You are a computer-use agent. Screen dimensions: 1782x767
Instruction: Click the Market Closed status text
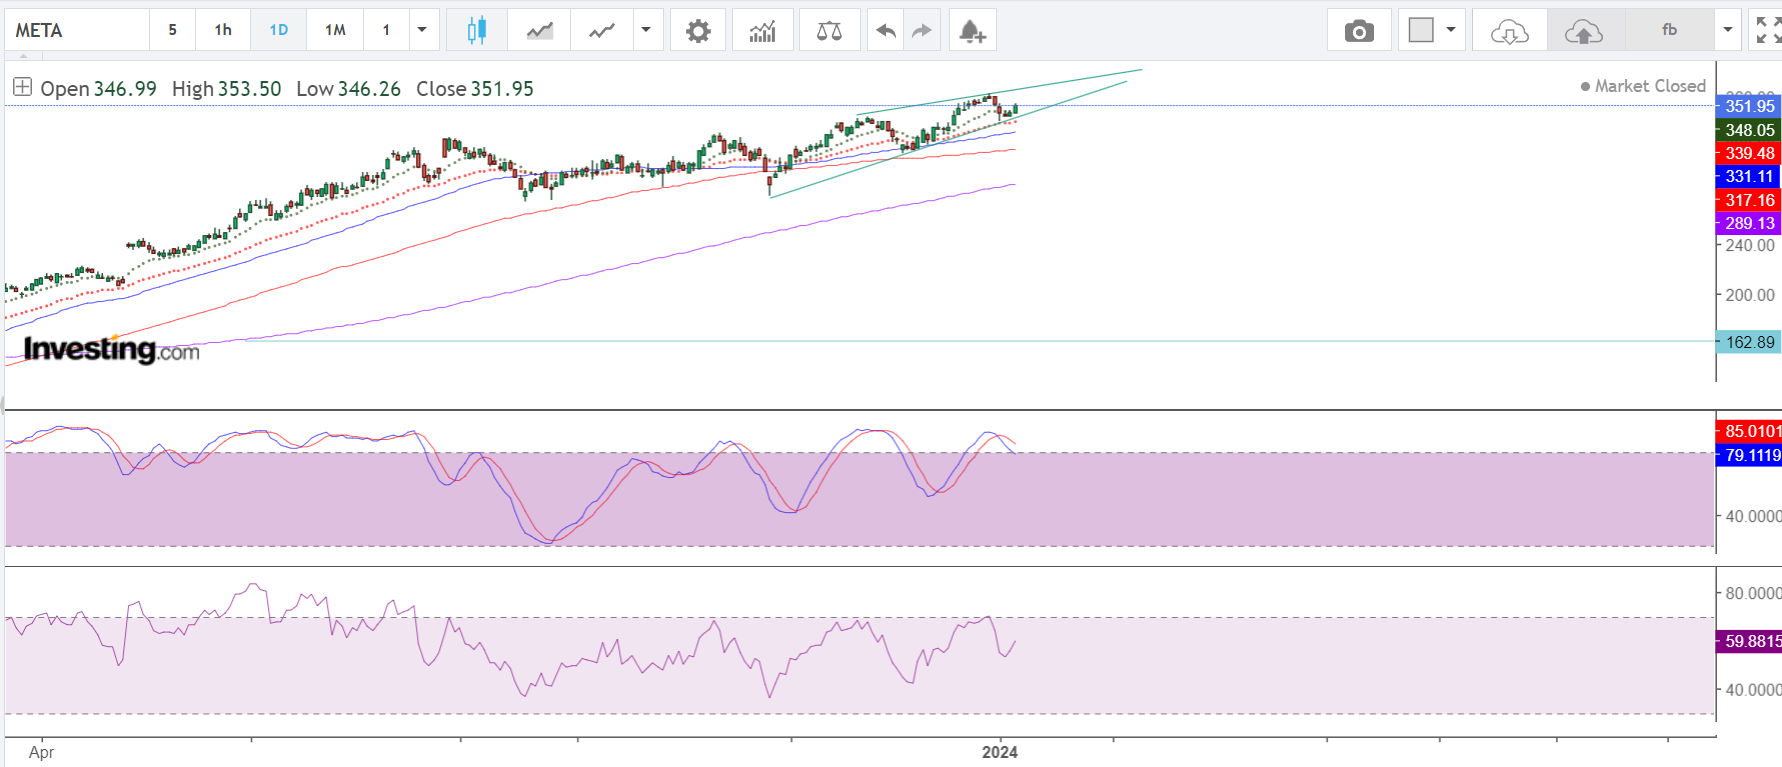[1650, 86]
